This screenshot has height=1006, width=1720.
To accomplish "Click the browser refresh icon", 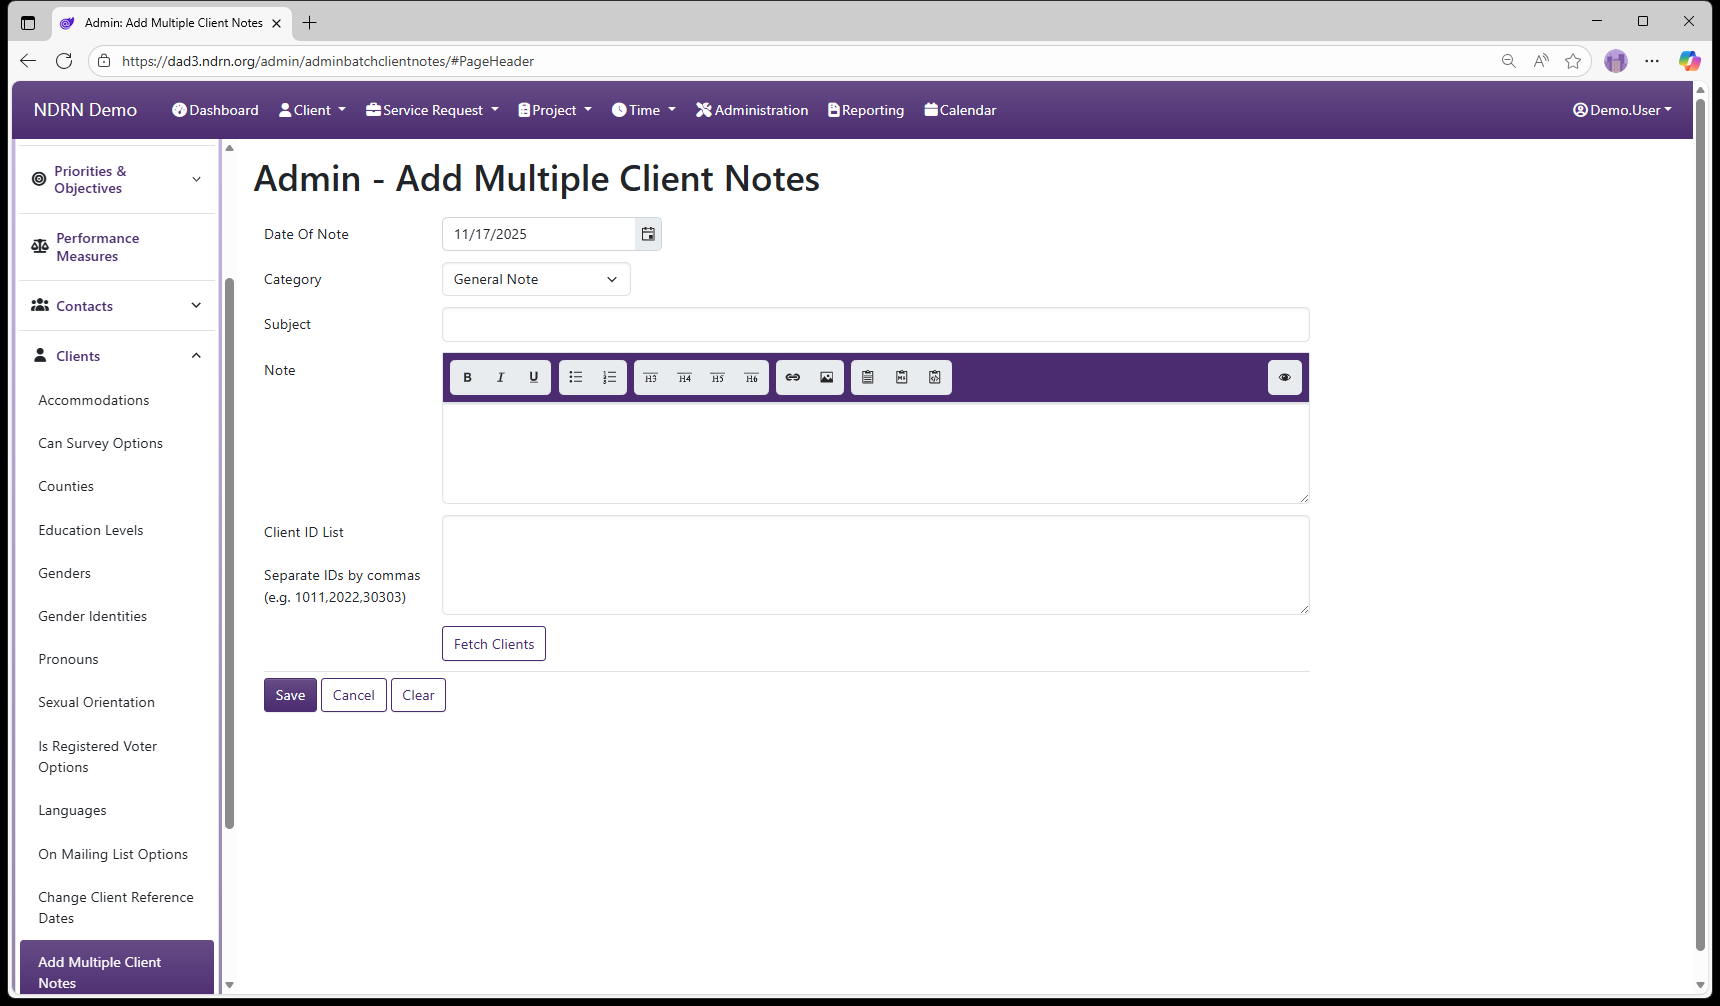I will tap(64, 61).
